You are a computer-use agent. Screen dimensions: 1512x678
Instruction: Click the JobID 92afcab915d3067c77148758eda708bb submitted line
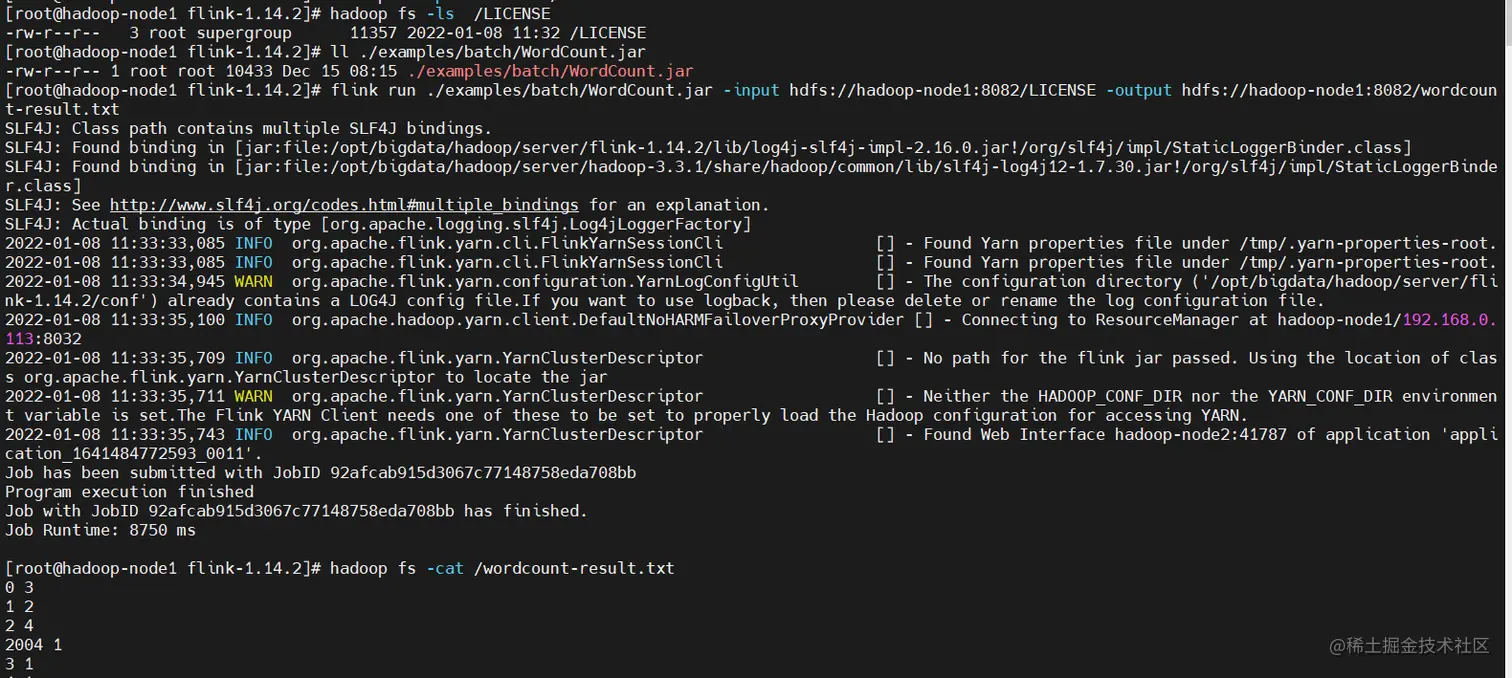(321, 473)
